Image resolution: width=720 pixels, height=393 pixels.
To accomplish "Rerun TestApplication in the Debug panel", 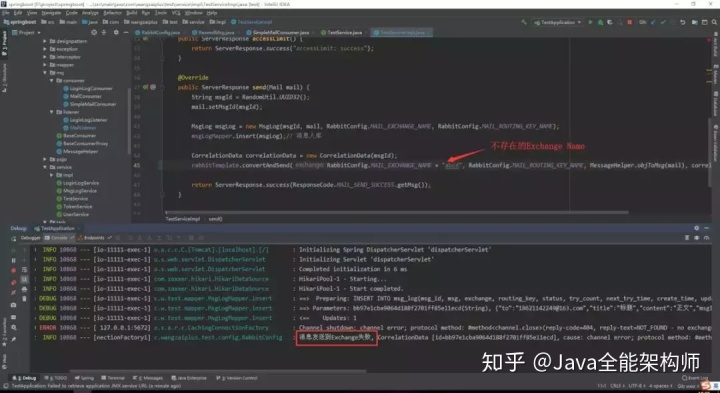I will pos(13,238).
